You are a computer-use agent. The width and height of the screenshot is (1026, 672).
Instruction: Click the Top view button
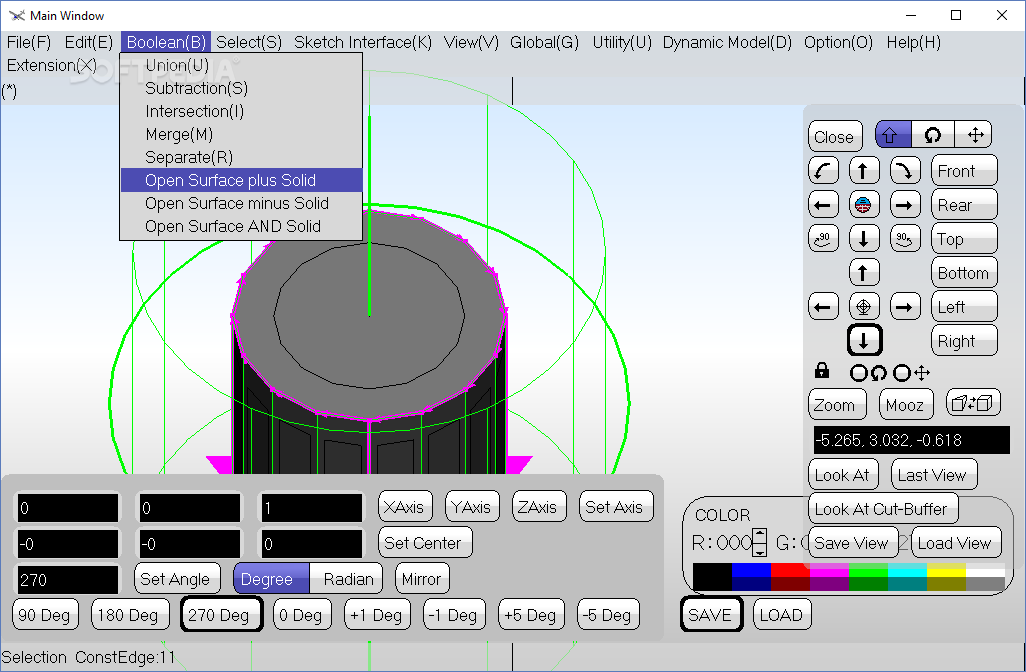tap(964, 239)
